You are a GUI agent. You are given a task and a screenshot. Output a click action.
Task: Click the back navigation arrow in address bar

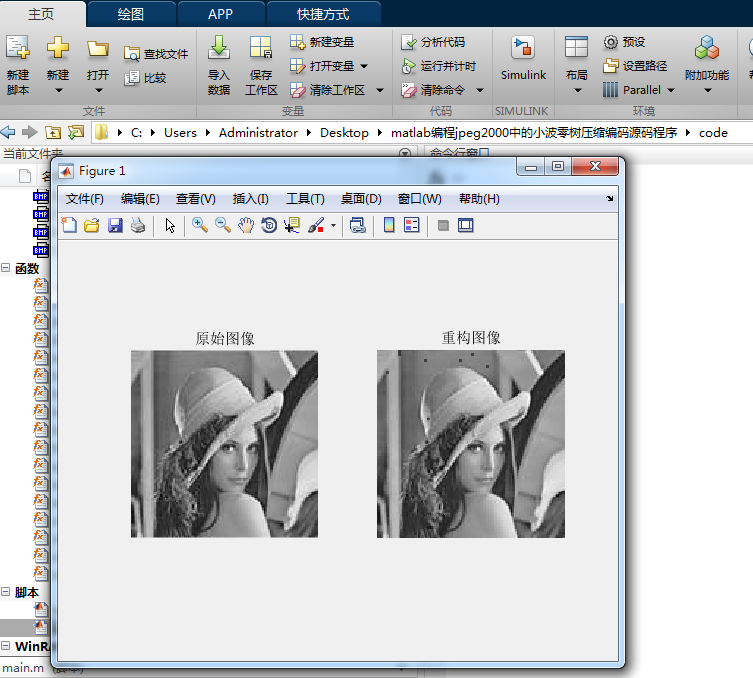click(8, 132)
